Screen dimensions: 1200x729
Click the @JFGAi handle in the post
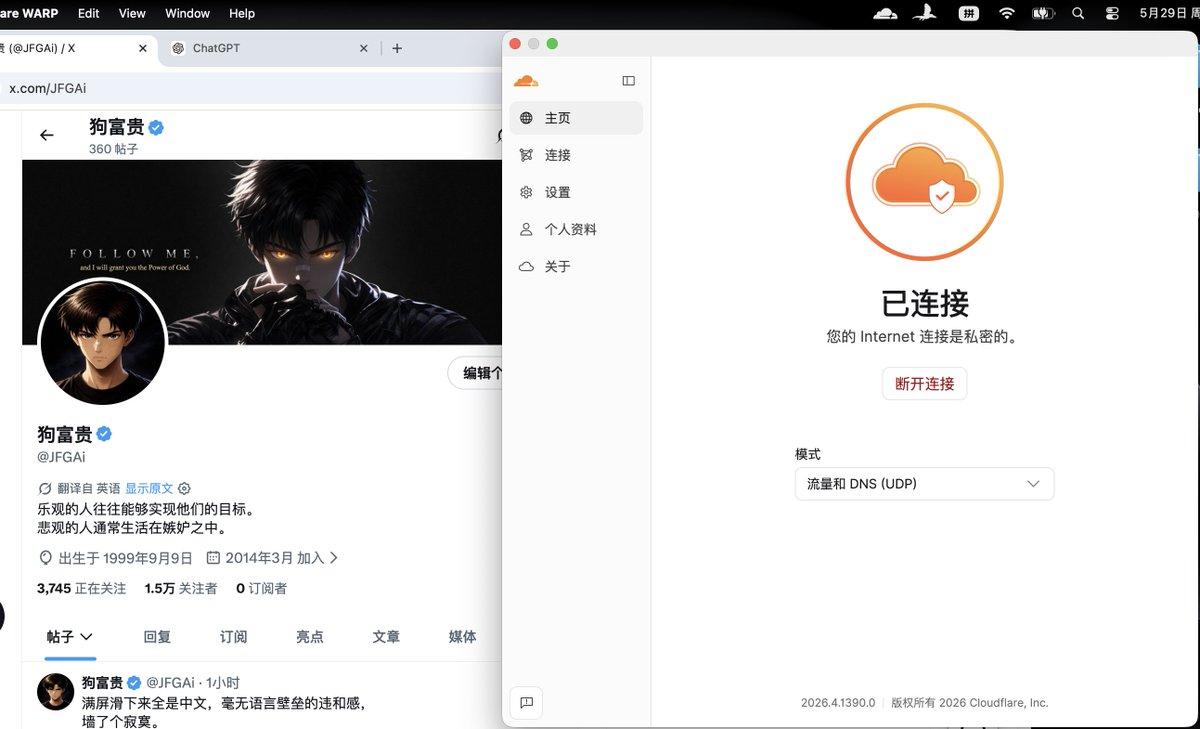173,683
